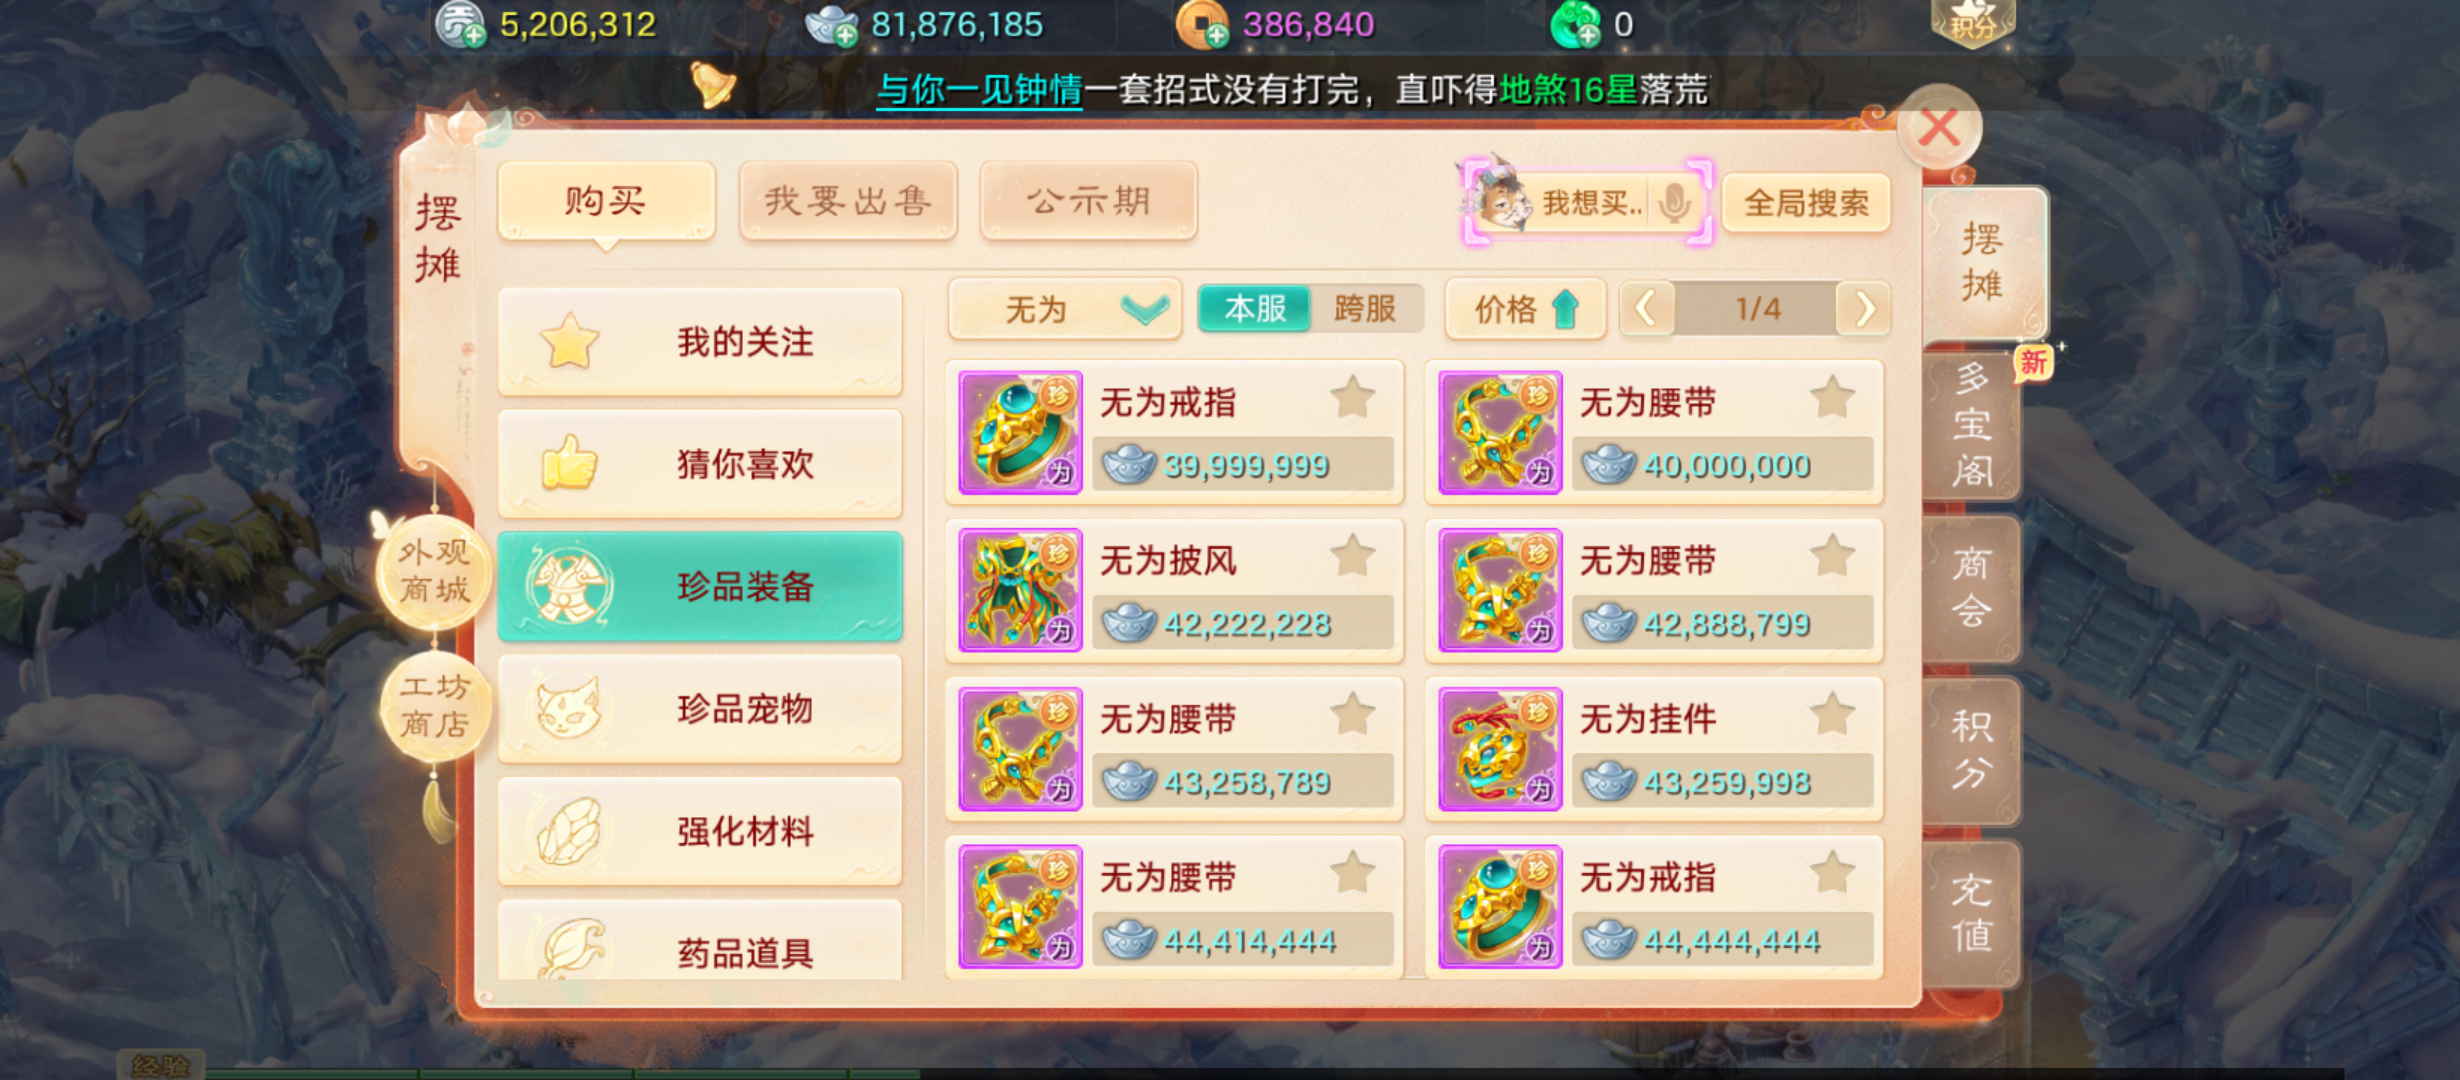Open 外观商城 round side button
The image size is (2460, 1080).
tap(434, 571)
